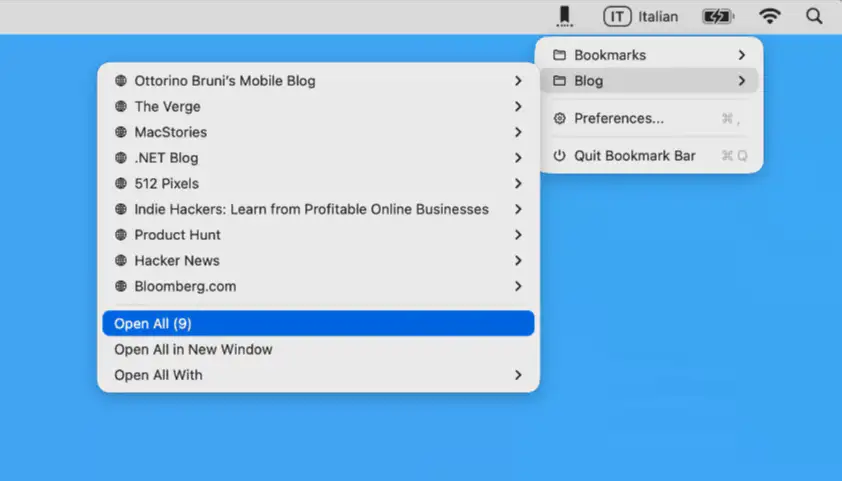Switch the Italian input source menu
842x481 pixels.
click(641, 16)
